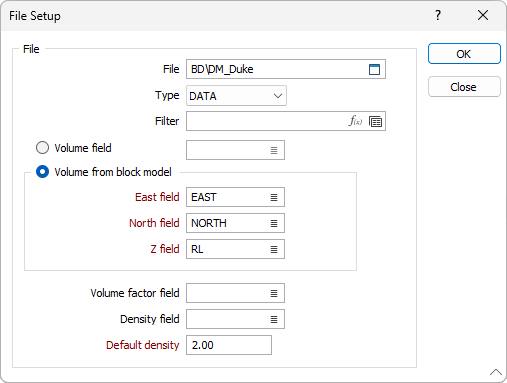The width and height of the screenshot is (507, 383).
Task: Open field list icon for Volume factor field
Action: coord(274,293)
